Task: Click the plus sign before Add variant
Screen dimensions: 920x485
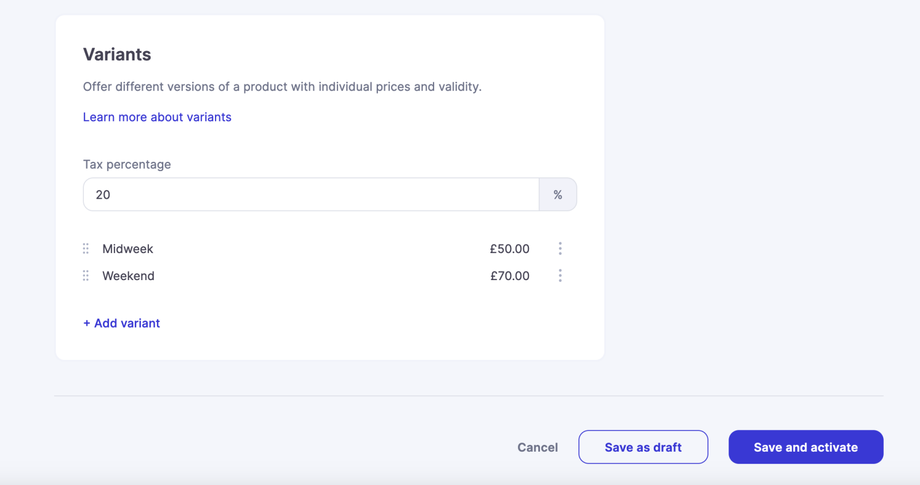Action: tap(87, 323)
